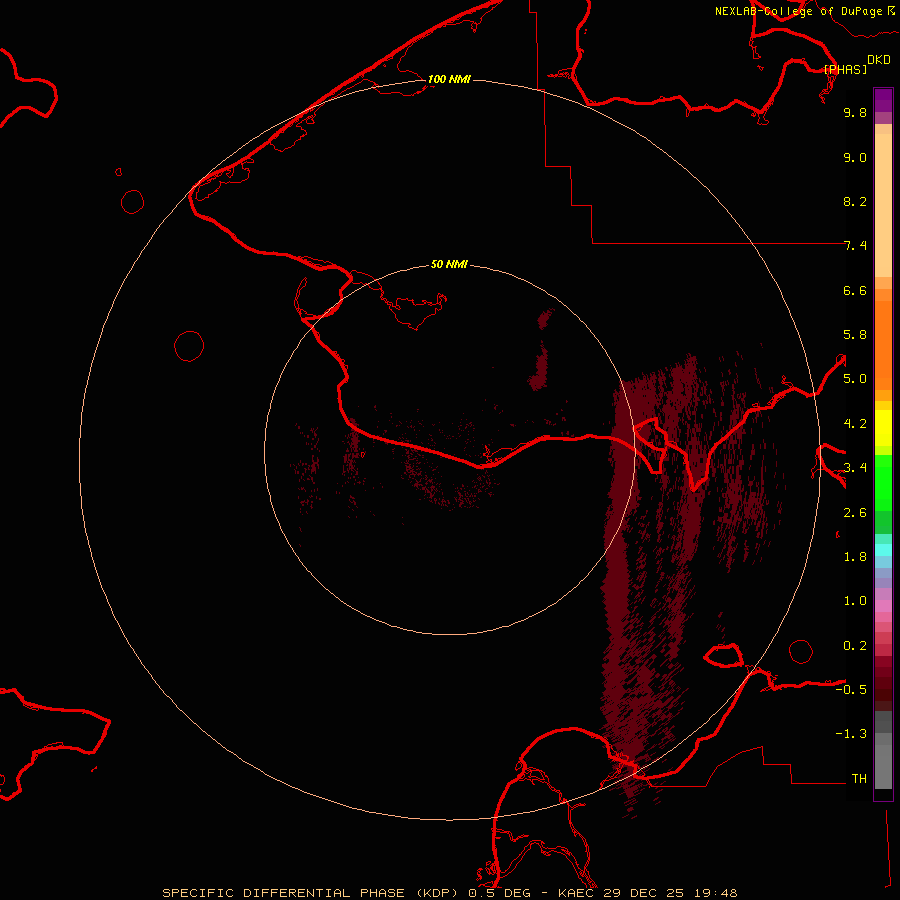The height and width of the screenshot is (900, 900).
Task: Click the 0.2 scale value
Action: click(855, 646)
